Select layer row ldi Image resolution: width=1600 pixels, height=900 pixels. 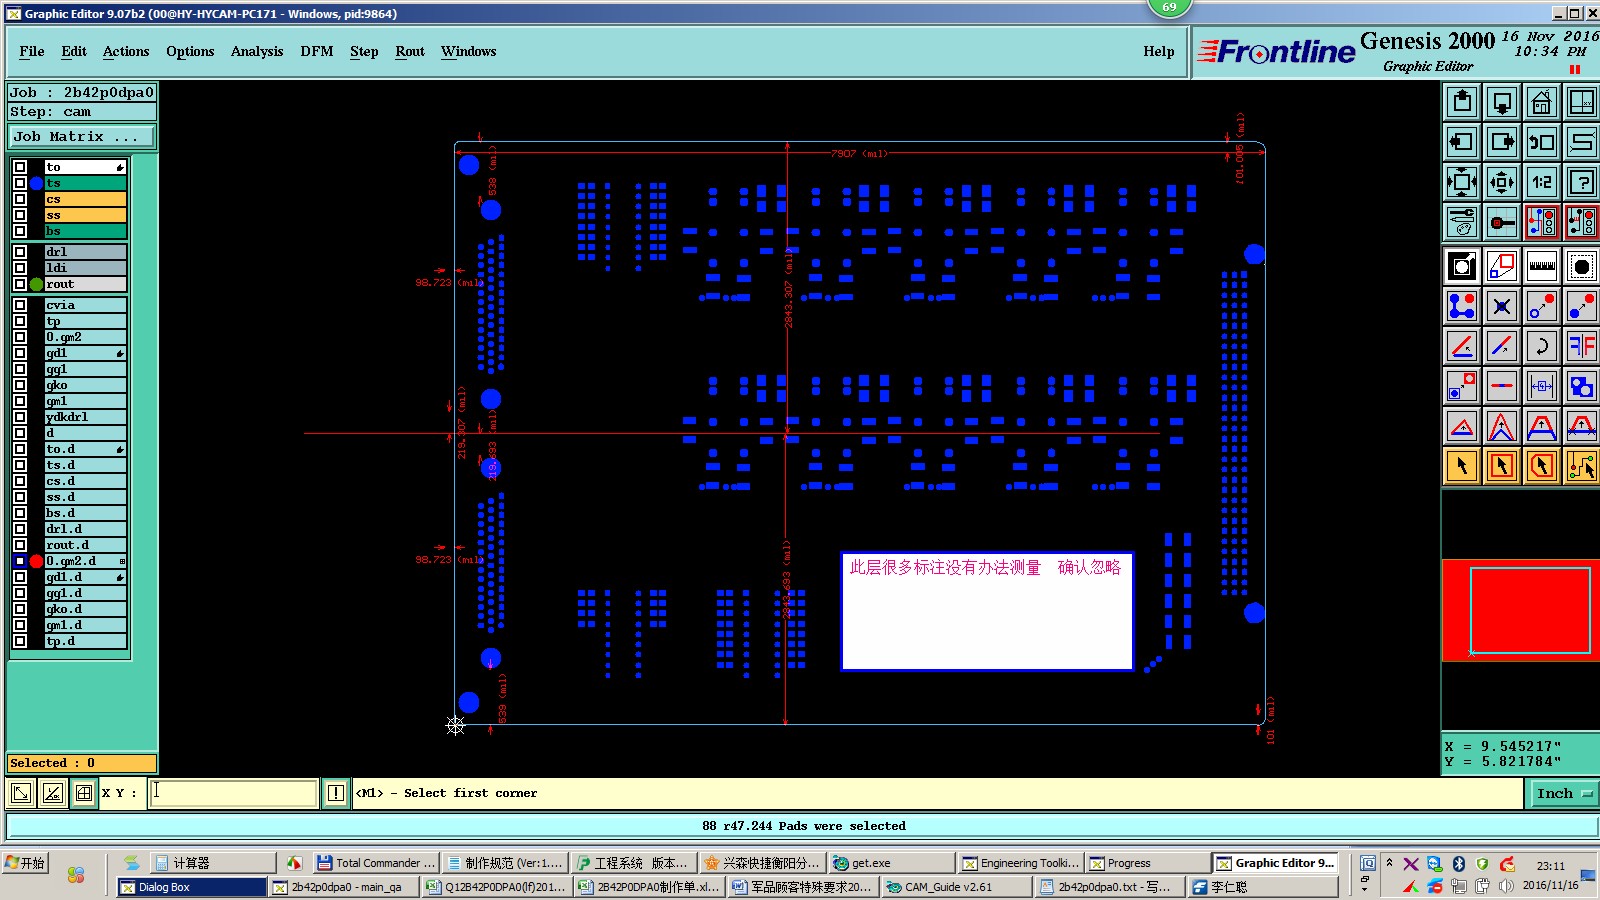point(85,268)
